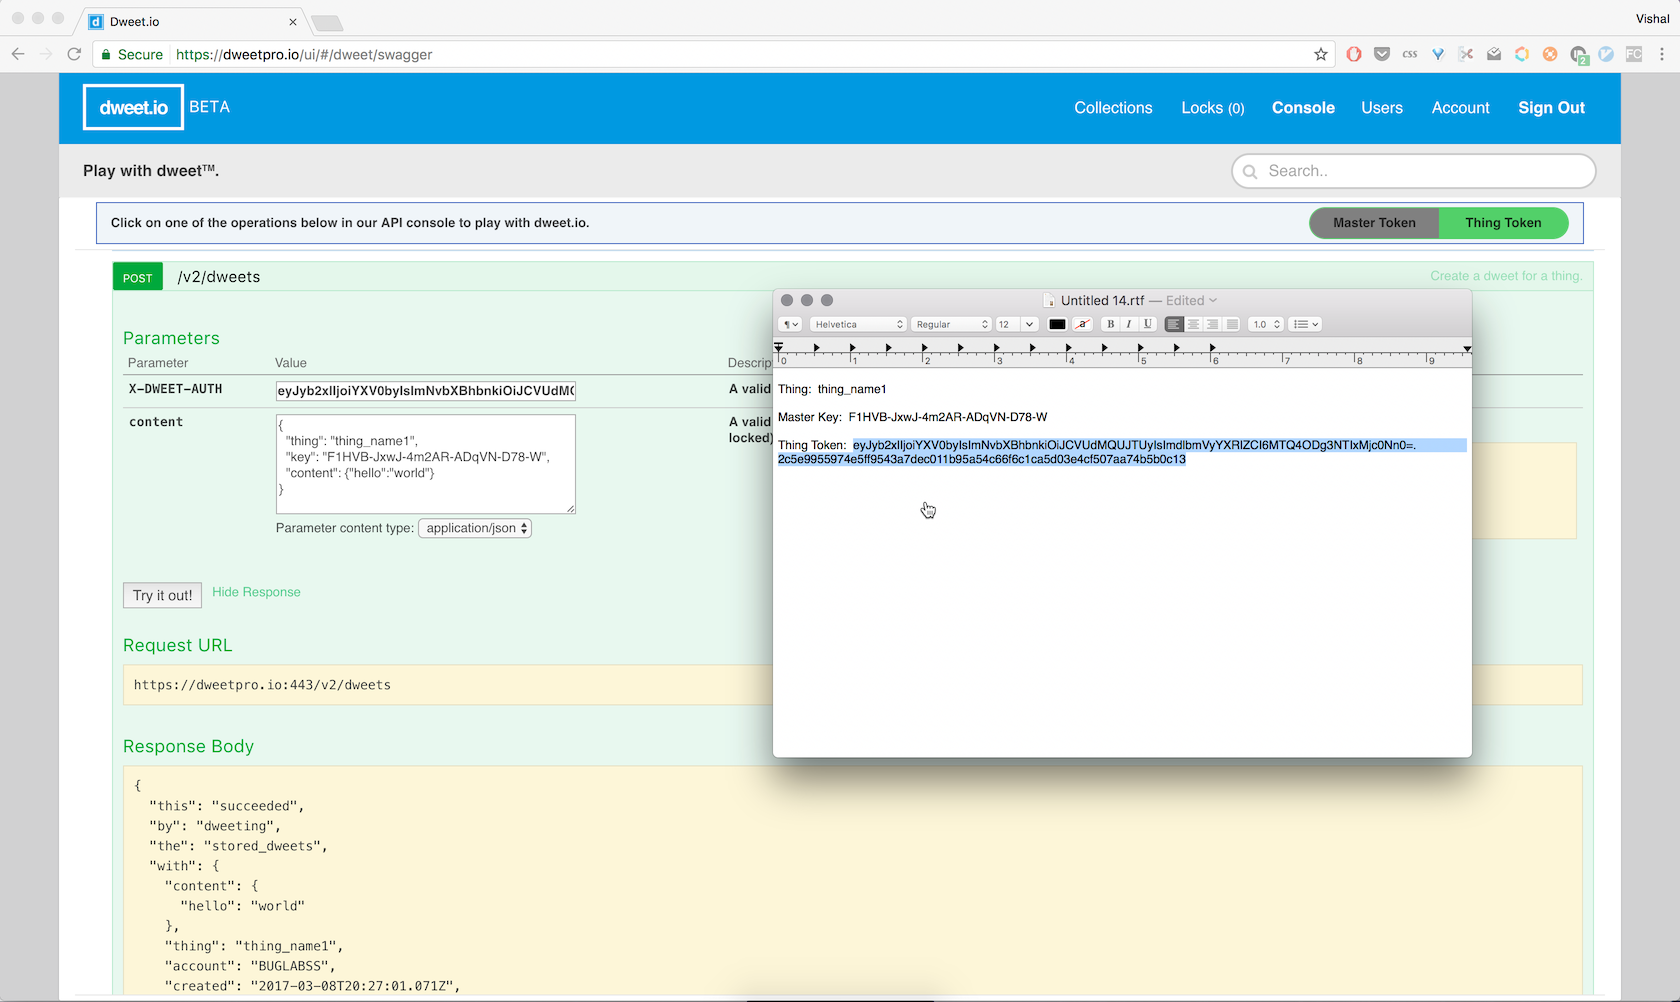Click the browser address bar URL

point(304,54)
